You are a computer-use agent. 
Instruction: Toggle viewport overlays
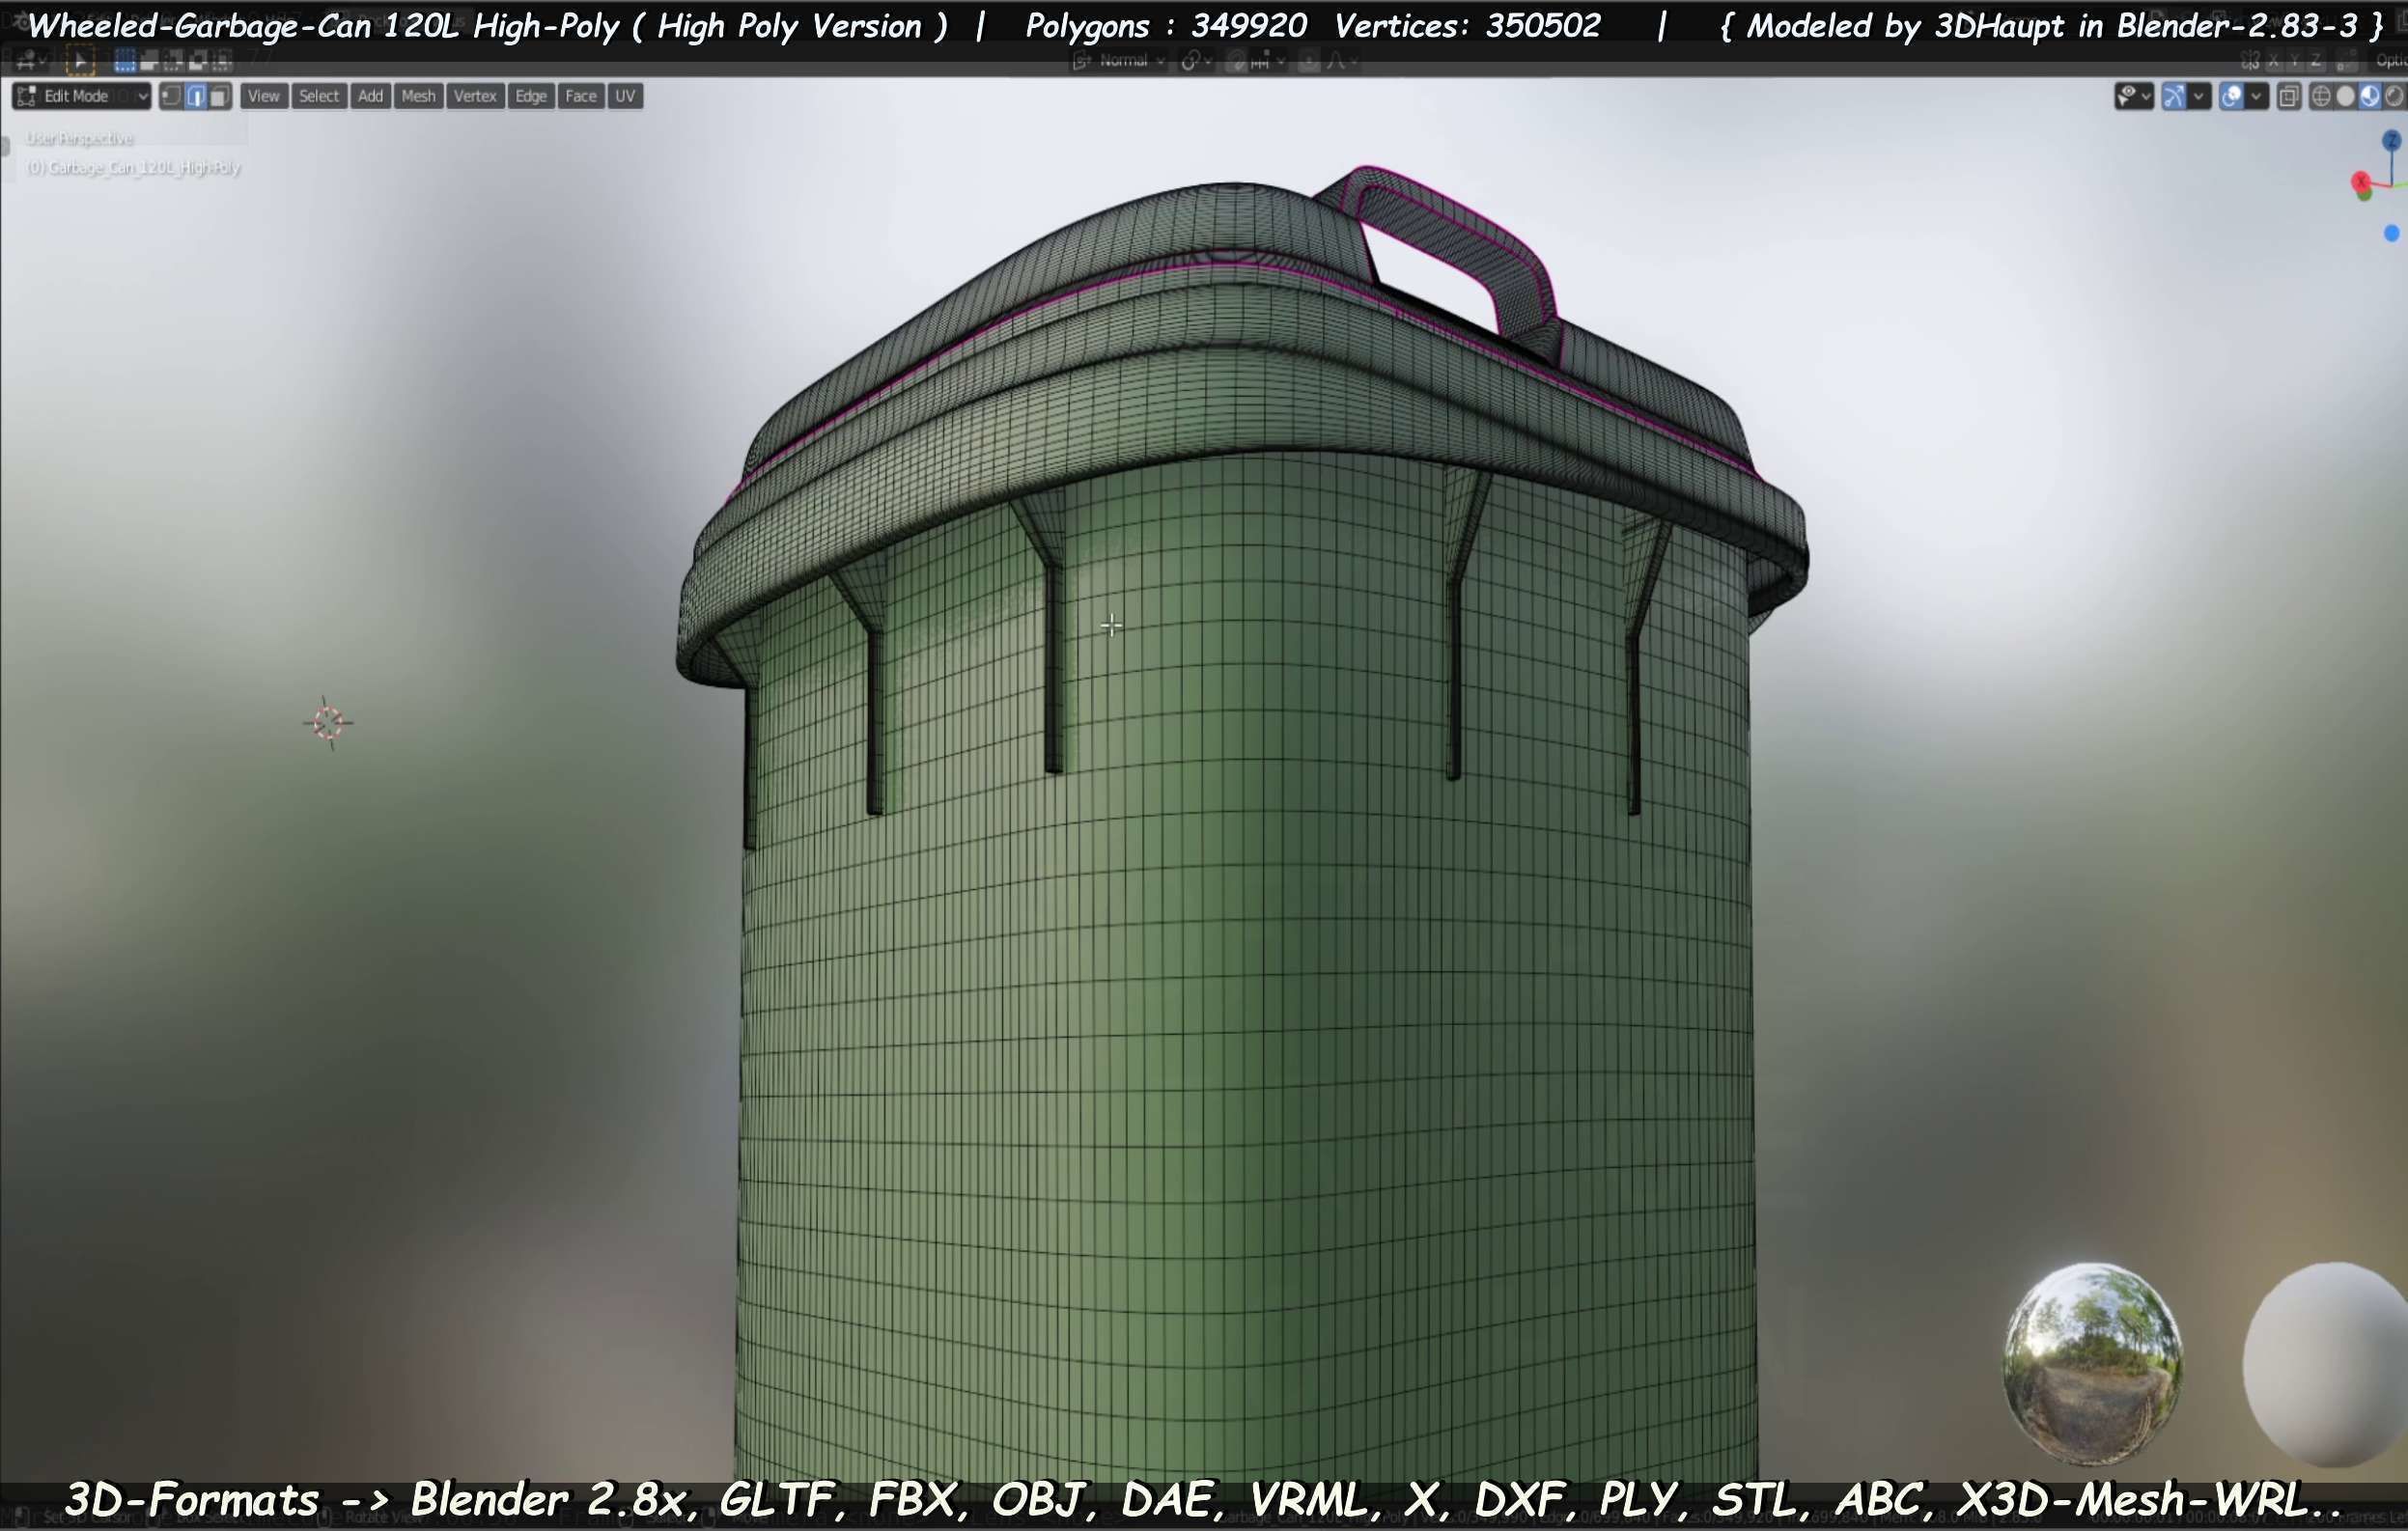point(2231,96)
